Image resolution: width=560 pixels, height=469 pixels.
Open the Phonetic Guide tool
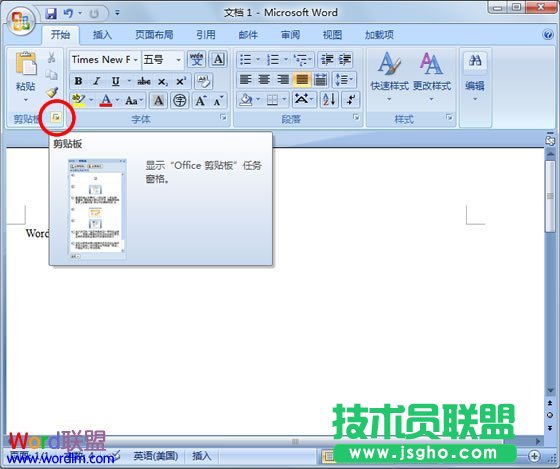(196, 59)
